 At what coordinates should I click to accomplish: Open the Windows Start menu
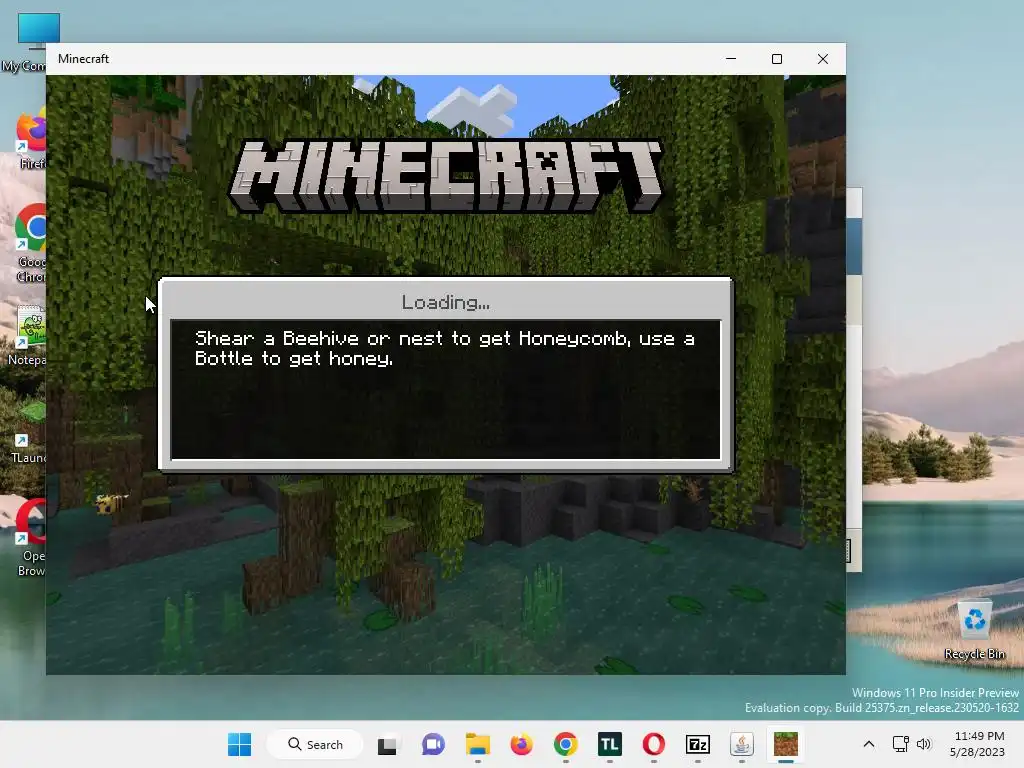pos(239,744)
